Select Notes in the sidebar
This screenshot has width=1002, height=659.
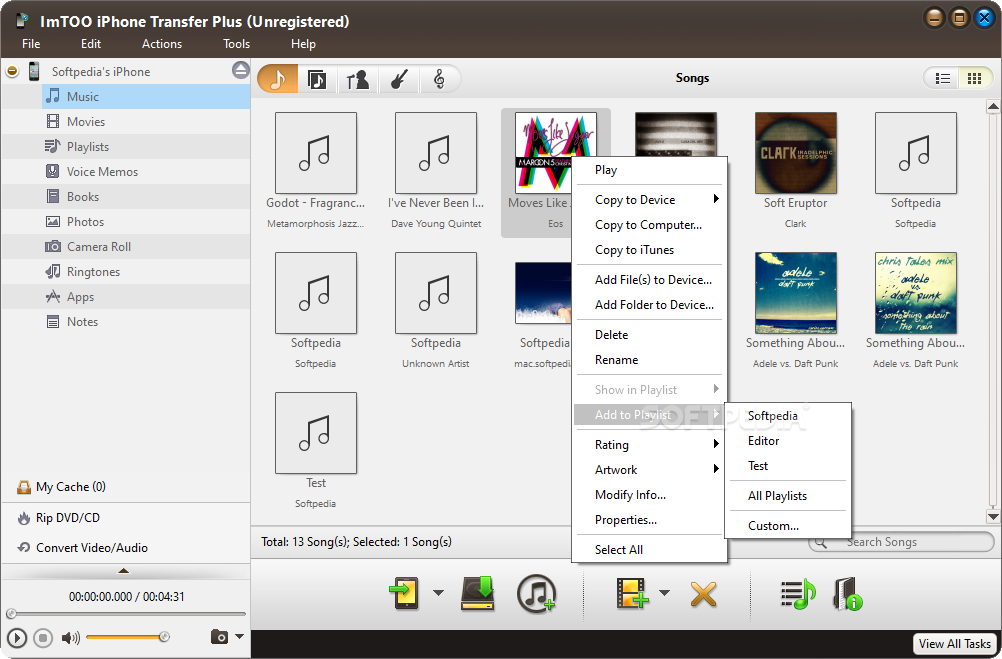[126, 322]
